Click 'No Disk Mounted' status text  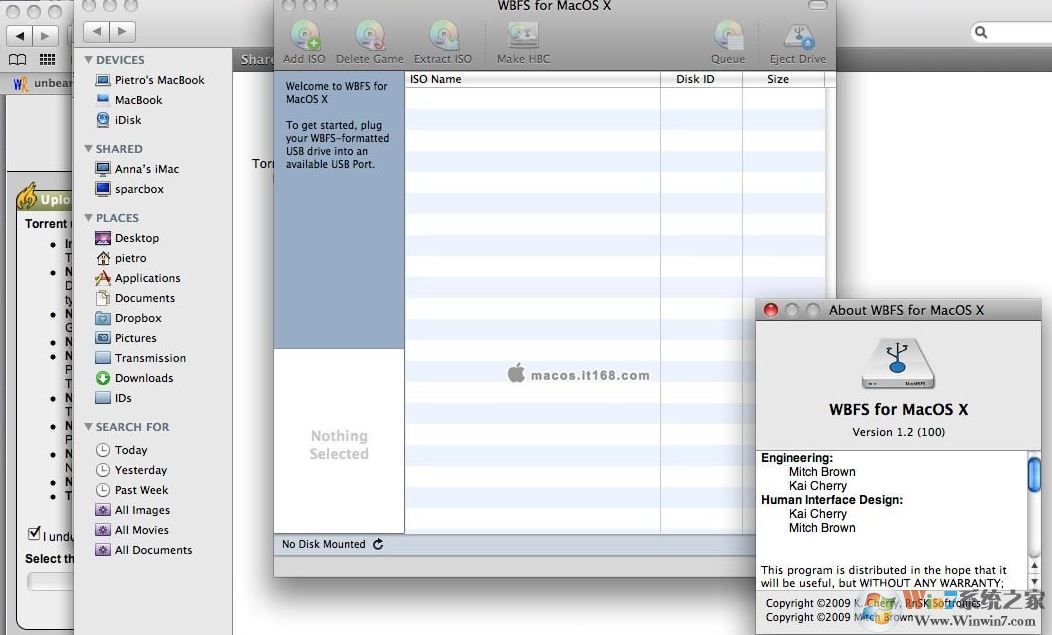tap(323, 544)
